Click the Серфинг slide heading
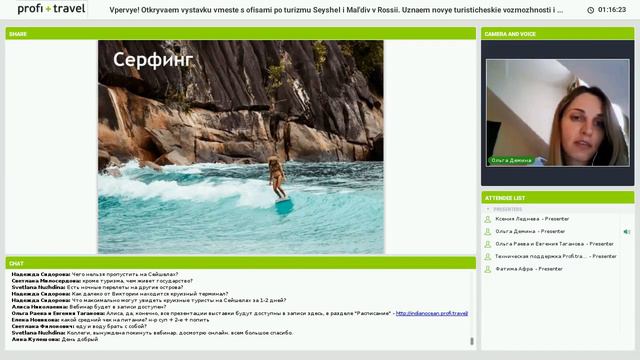Screen dimensions: 640x360 point(153,60)
